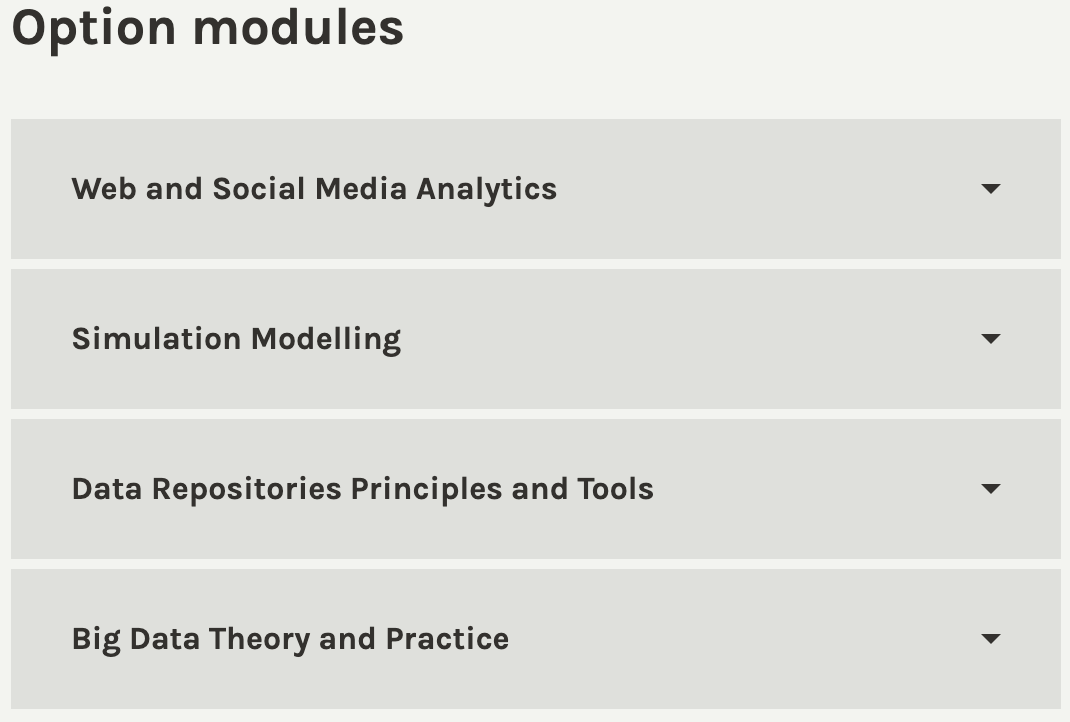Image resolution: width=1070 pixels, height=722 pixels.
Task: Open the first option module row
Action: (535, 189)
